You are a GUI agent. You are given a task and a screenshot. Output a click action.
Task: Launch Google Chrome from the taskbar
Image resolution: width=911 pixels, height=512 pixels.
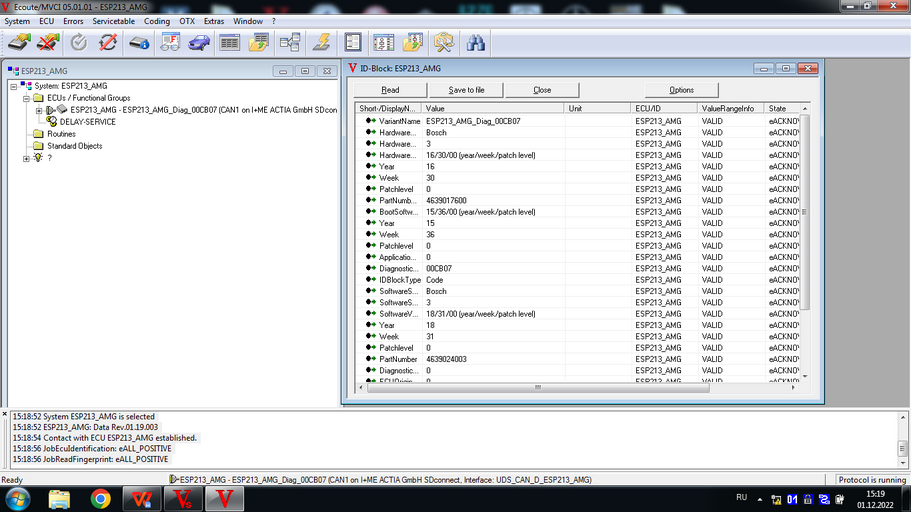[101, 499]
